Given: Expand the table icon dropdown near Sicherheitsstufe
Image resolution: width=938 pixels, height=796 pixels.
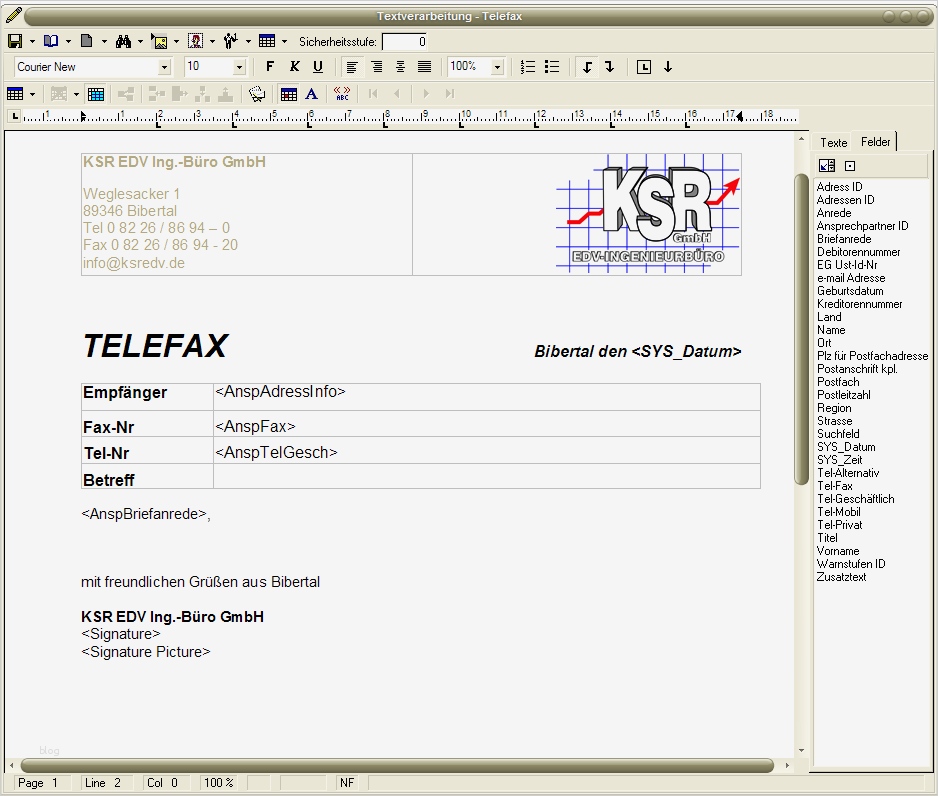Looking at the screenshot, I should coord(284,41).
